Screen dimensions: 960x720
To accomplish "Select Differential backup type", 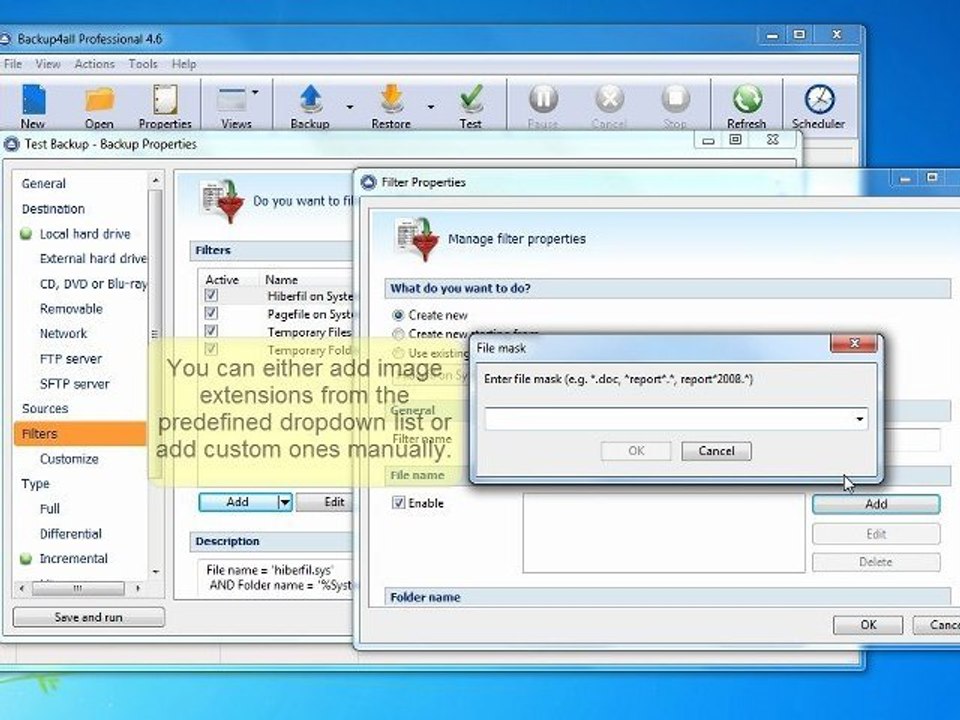I will pos(70,534).
